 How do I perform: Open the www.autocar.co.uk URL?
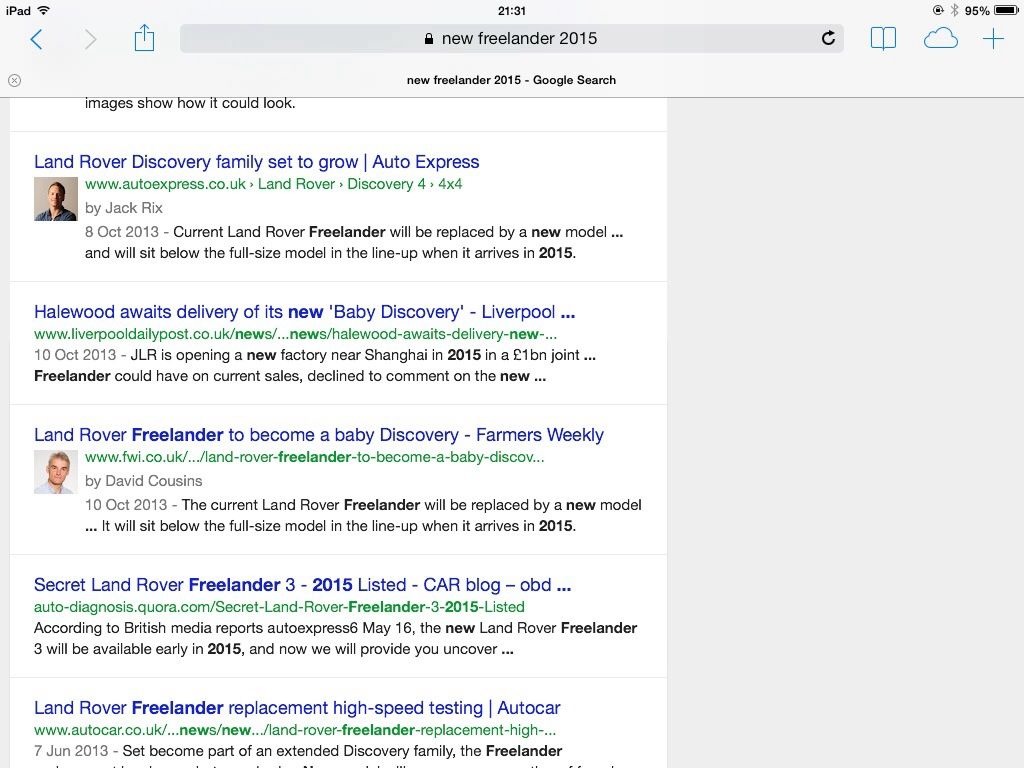[x=295, y=730]
